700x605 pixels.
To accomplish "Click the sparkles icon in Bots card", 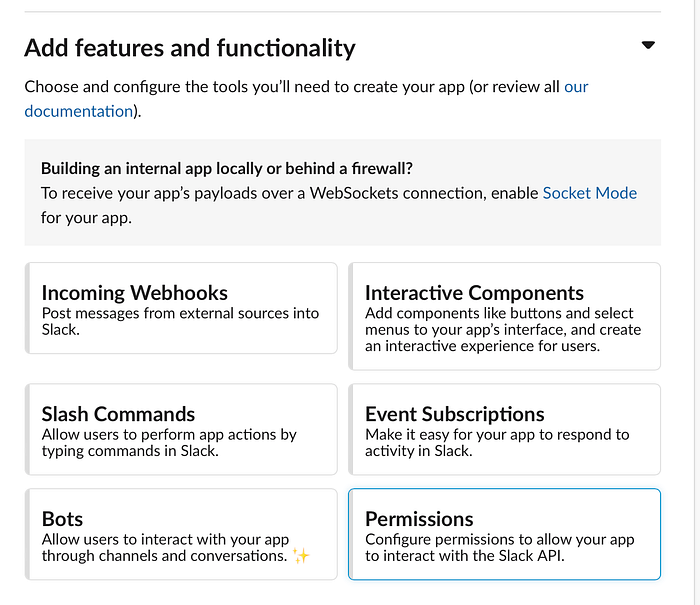I will click(301, 556).
